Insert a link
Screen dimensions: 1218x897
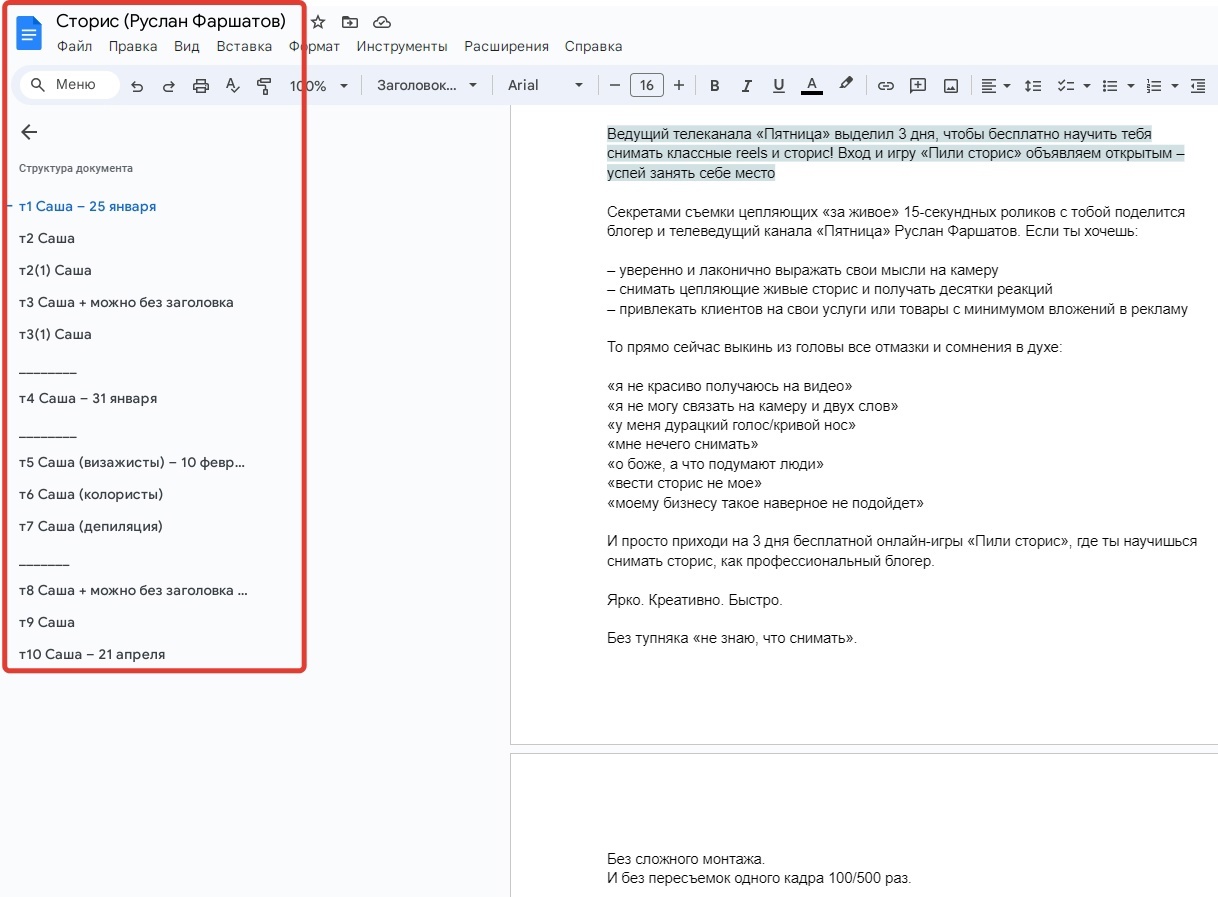click(x=885, y=86)
